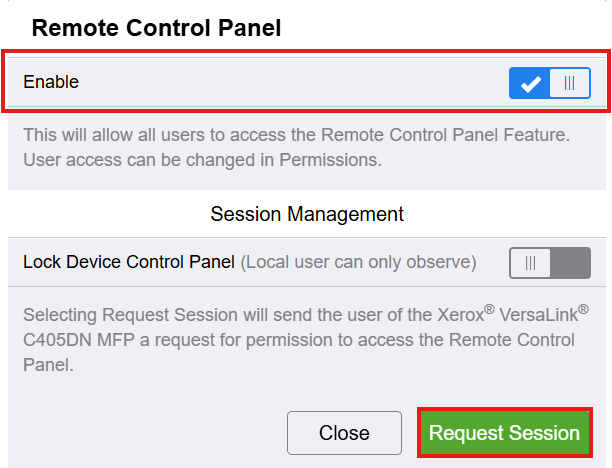
Task: Click the 'Local user can only observe' note
Action: point(359,262)
